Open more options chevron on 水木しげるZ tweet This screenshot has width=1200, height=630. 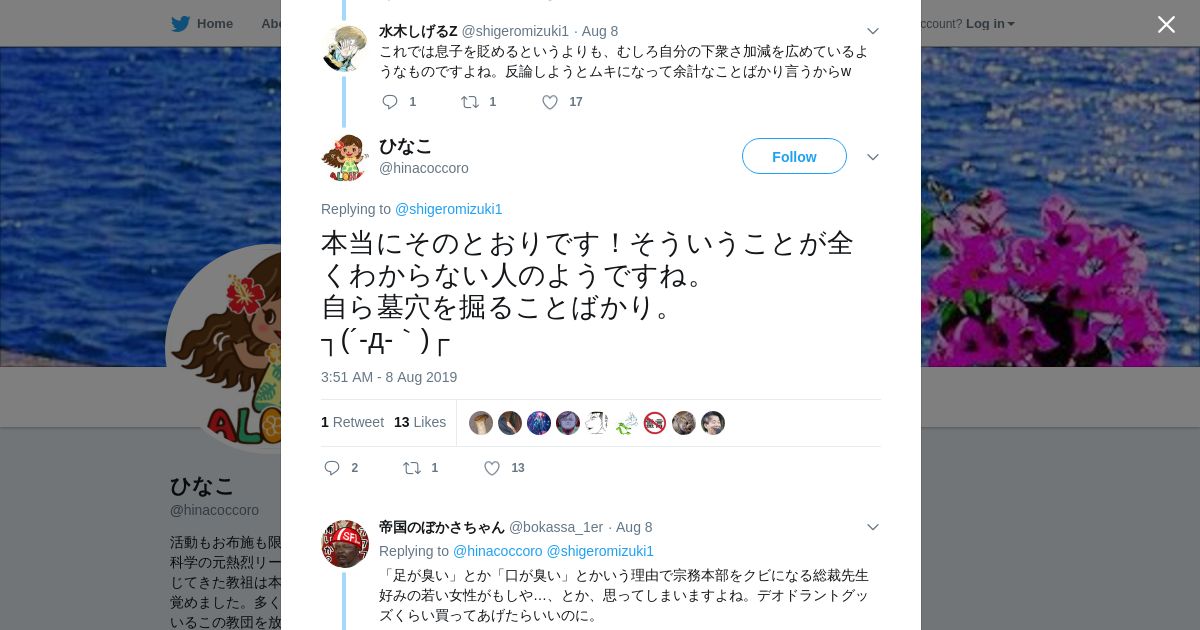point(873,31)
